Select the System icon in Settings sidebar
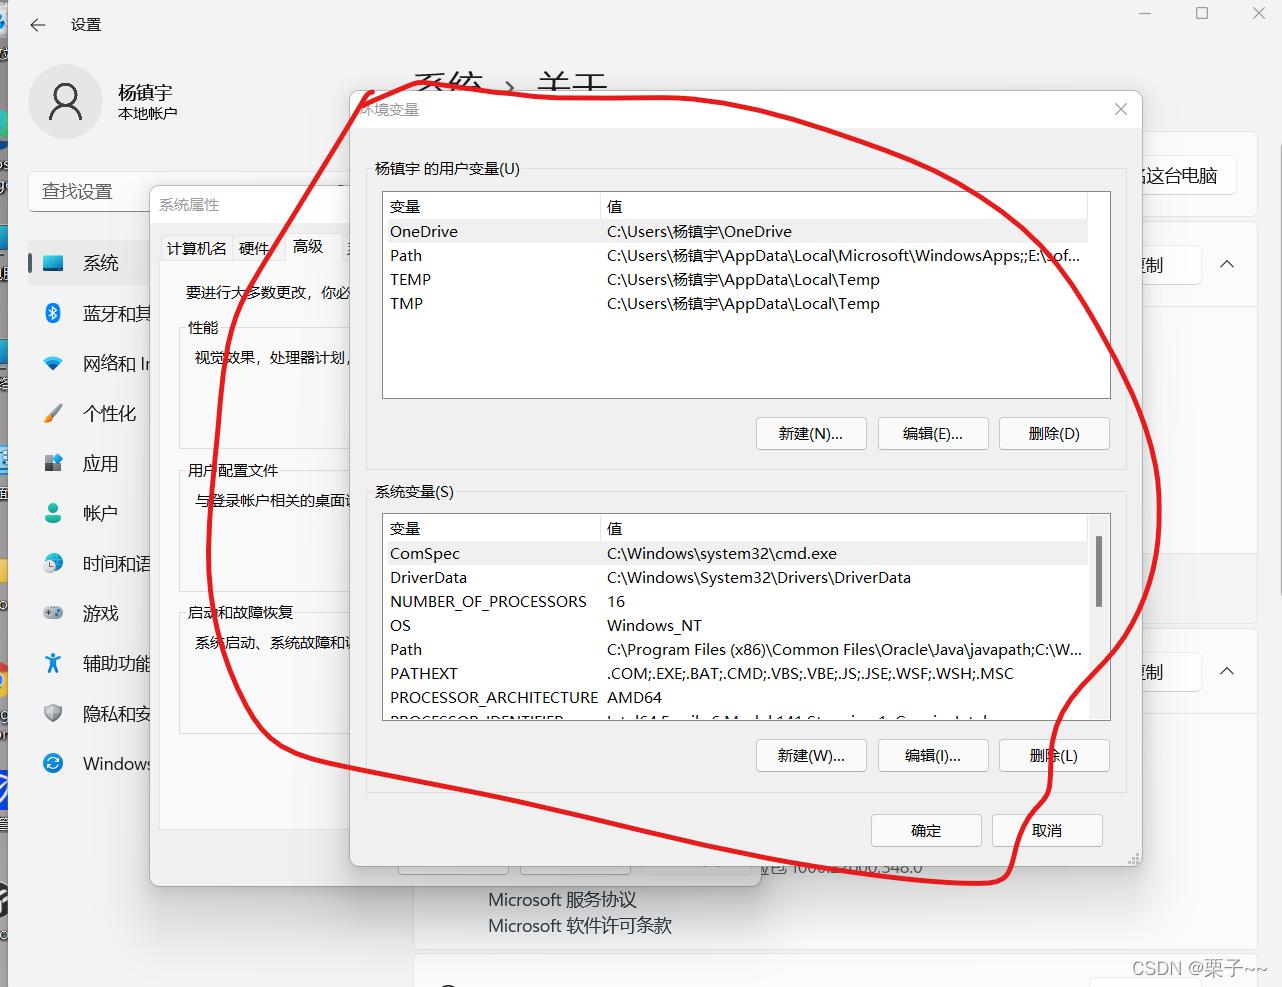This screenshot has width=1282, height=987. click(x=53, y=263)
